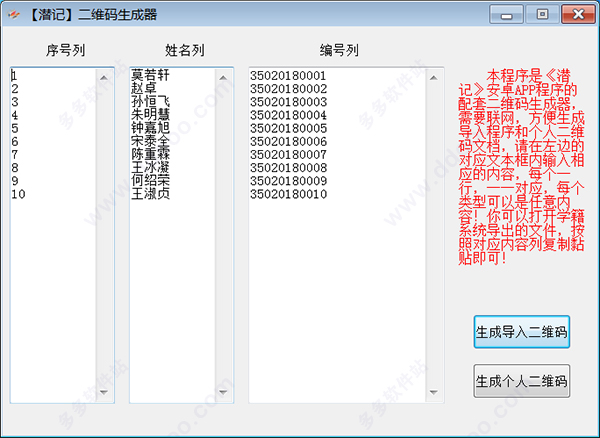600x438 pixels.
Task: Click serial number 2 in 序号列
Action: (x=15, y=89)
